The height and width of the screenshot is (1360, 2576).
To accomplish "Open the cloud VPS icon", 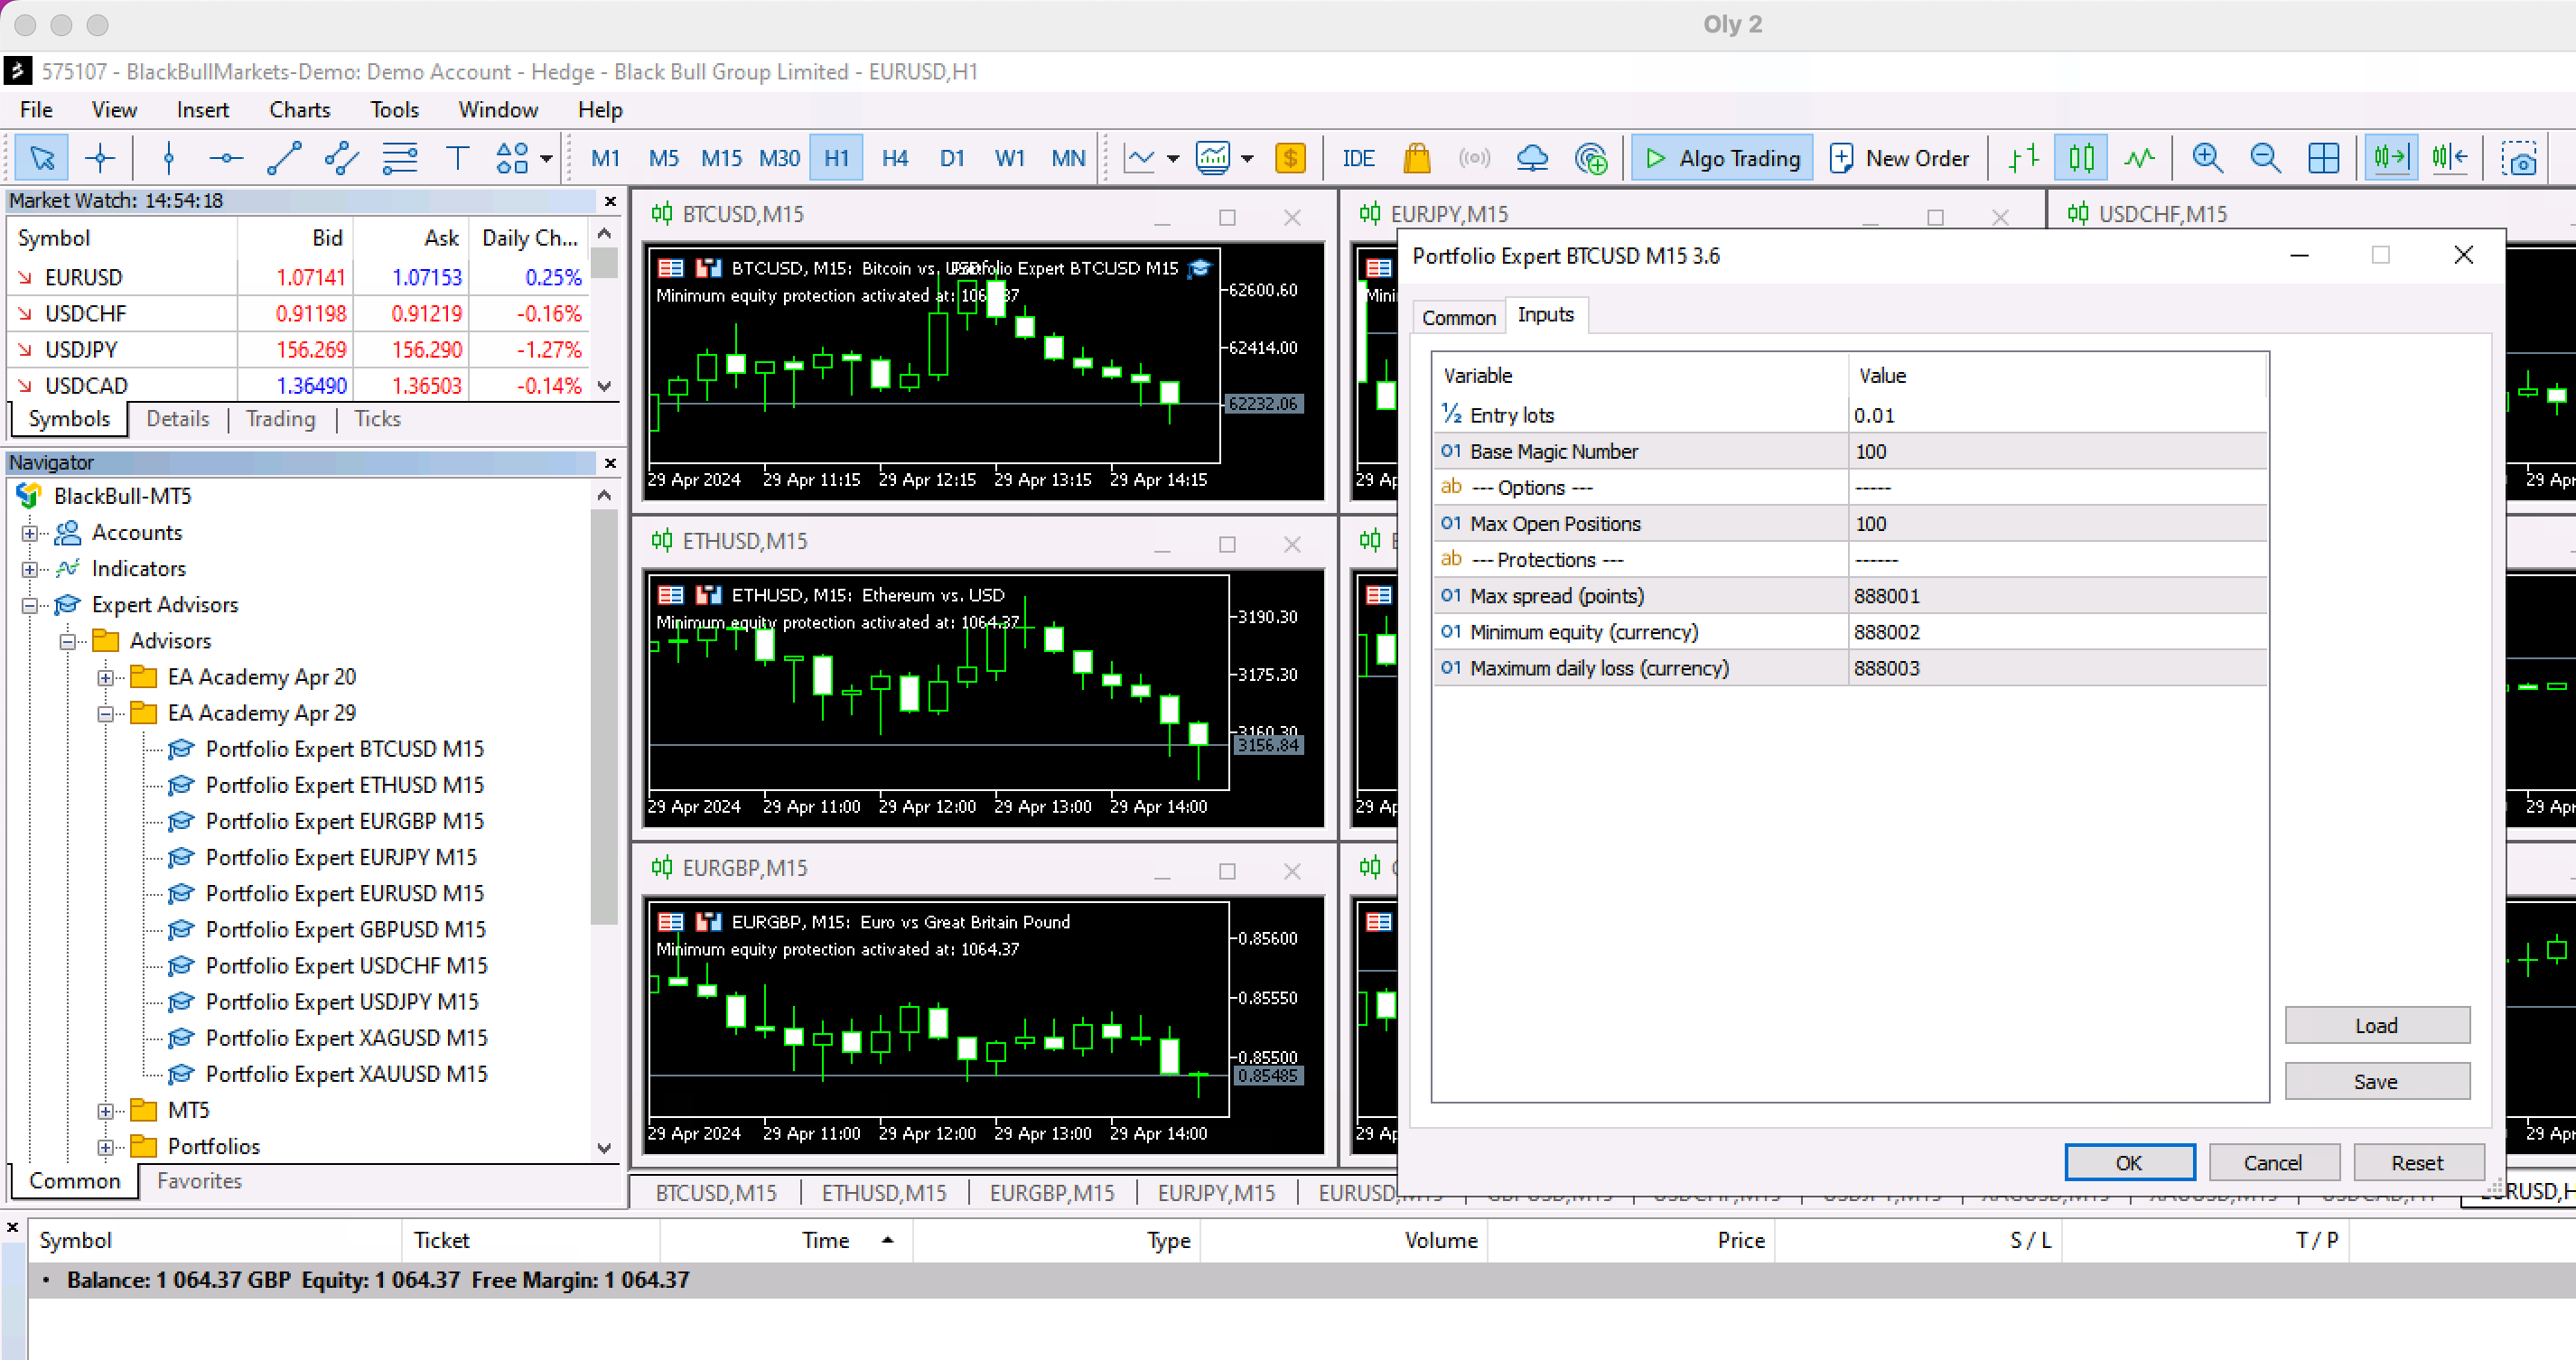I will click(1532, 158).
